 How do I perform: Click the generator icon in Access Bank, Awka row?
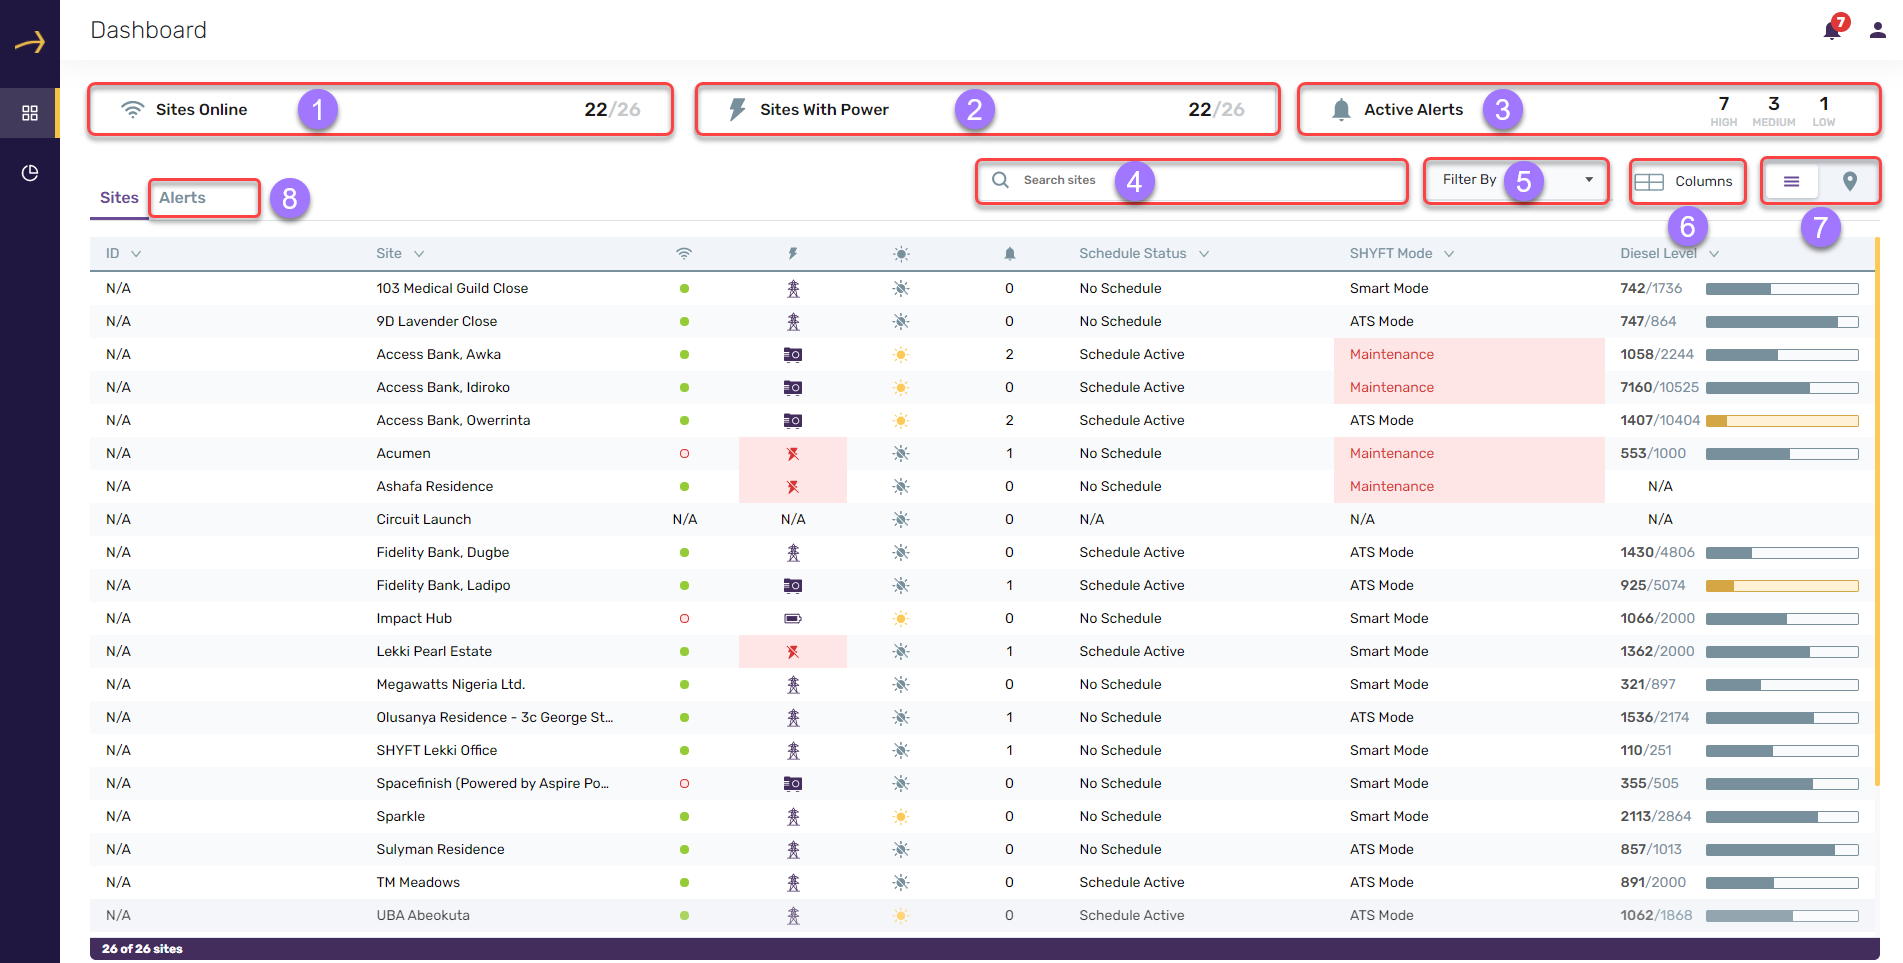793,355
